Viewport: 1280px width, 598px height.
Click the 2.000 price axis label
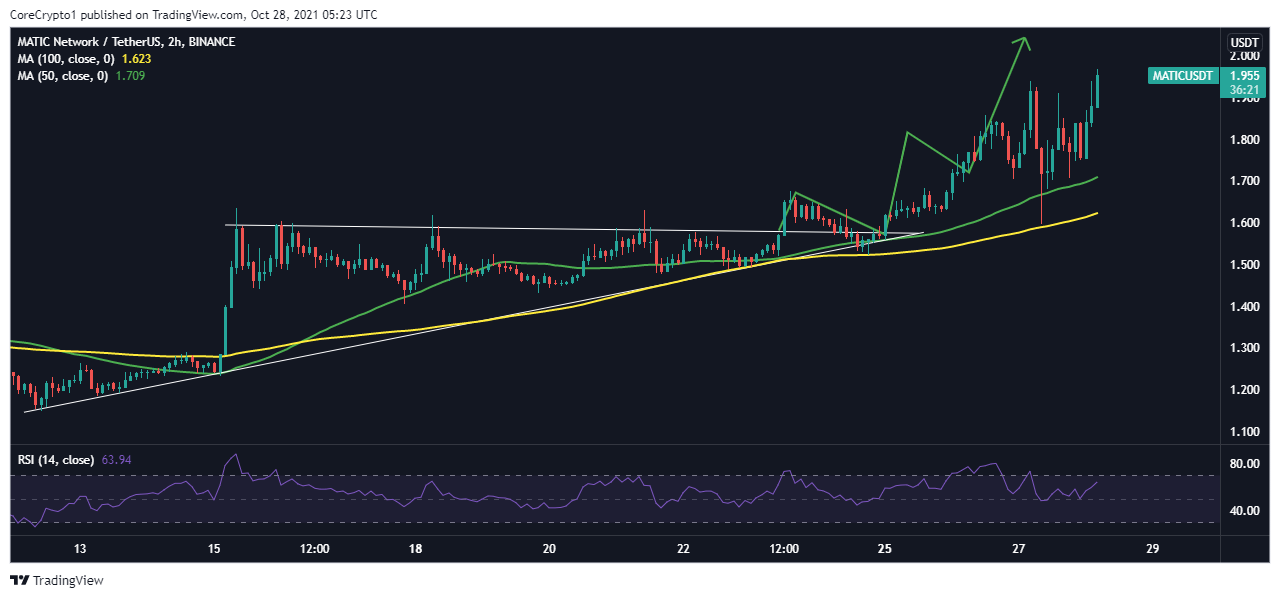[x=1244, y=57]
